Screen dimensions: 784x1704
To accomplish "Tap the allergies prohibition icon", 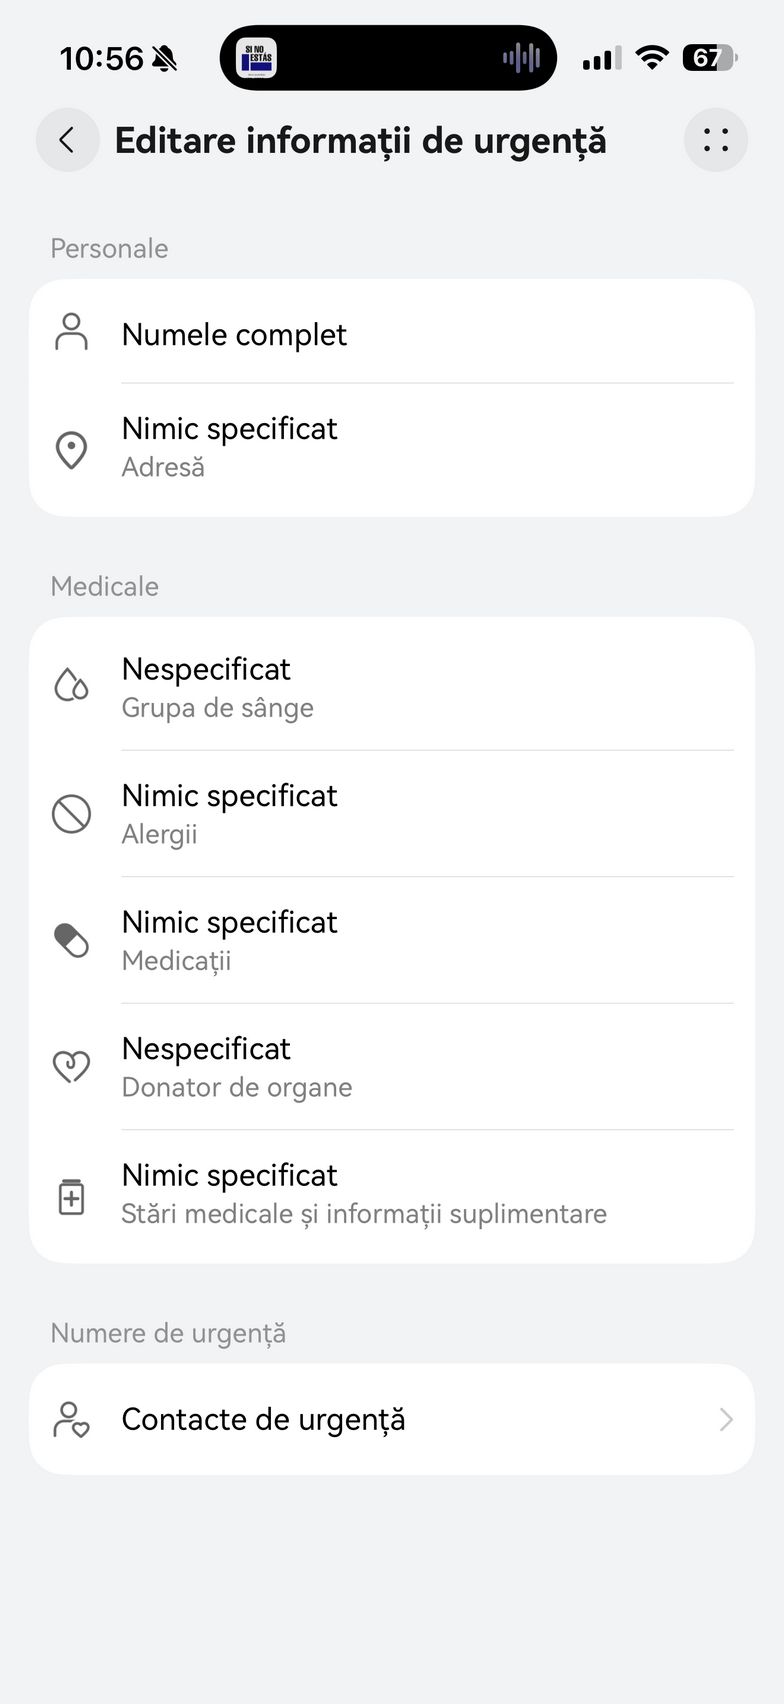I will pyautogui.click(x=71, y=814).
